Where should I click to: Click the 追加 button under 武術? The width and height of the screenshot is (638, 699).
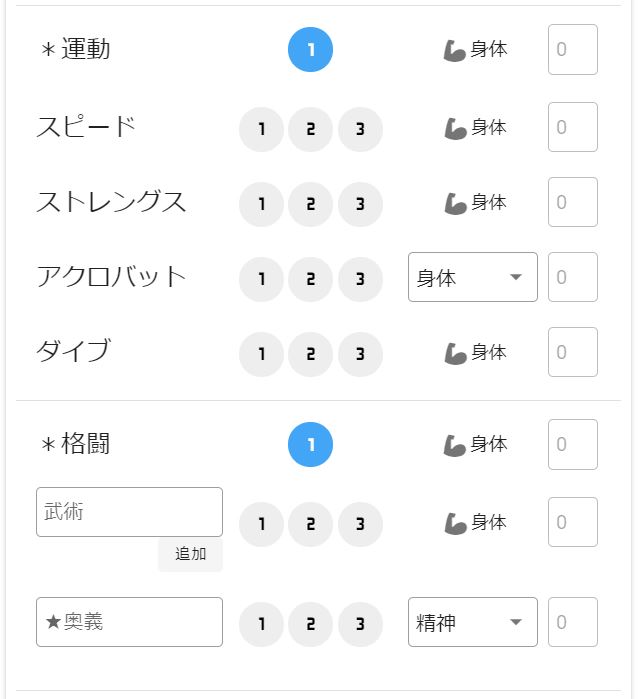(190, 554)
